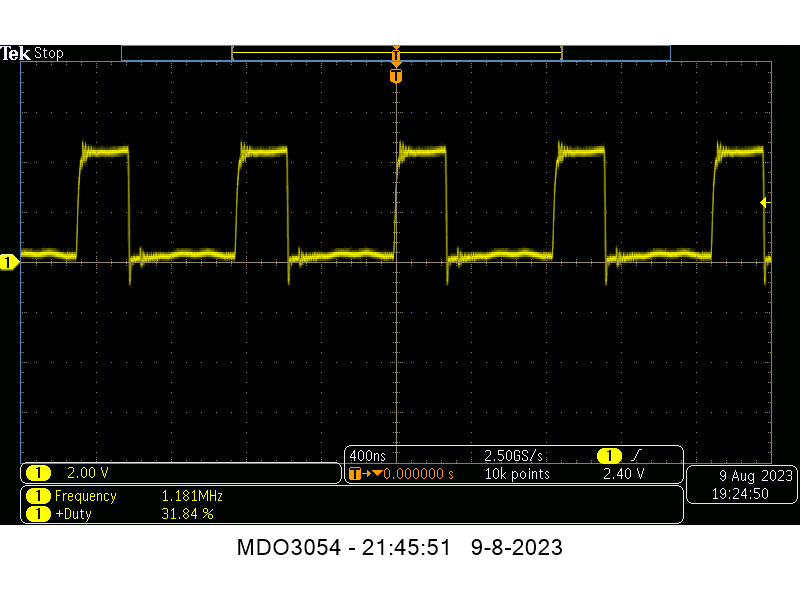Click the Stop acquisition status label
This screenshot has height=600, width=800.
click(49, 53)
